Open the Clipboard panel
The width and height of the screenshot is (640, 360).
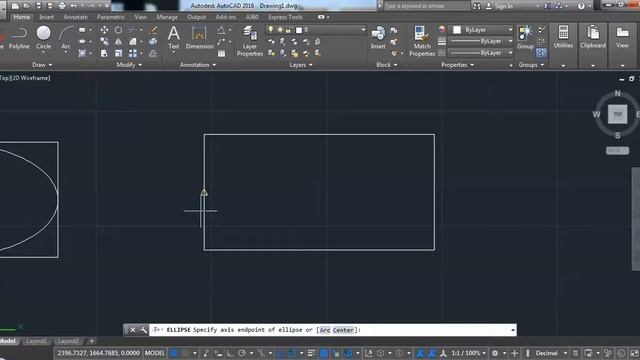pos(593,38)
